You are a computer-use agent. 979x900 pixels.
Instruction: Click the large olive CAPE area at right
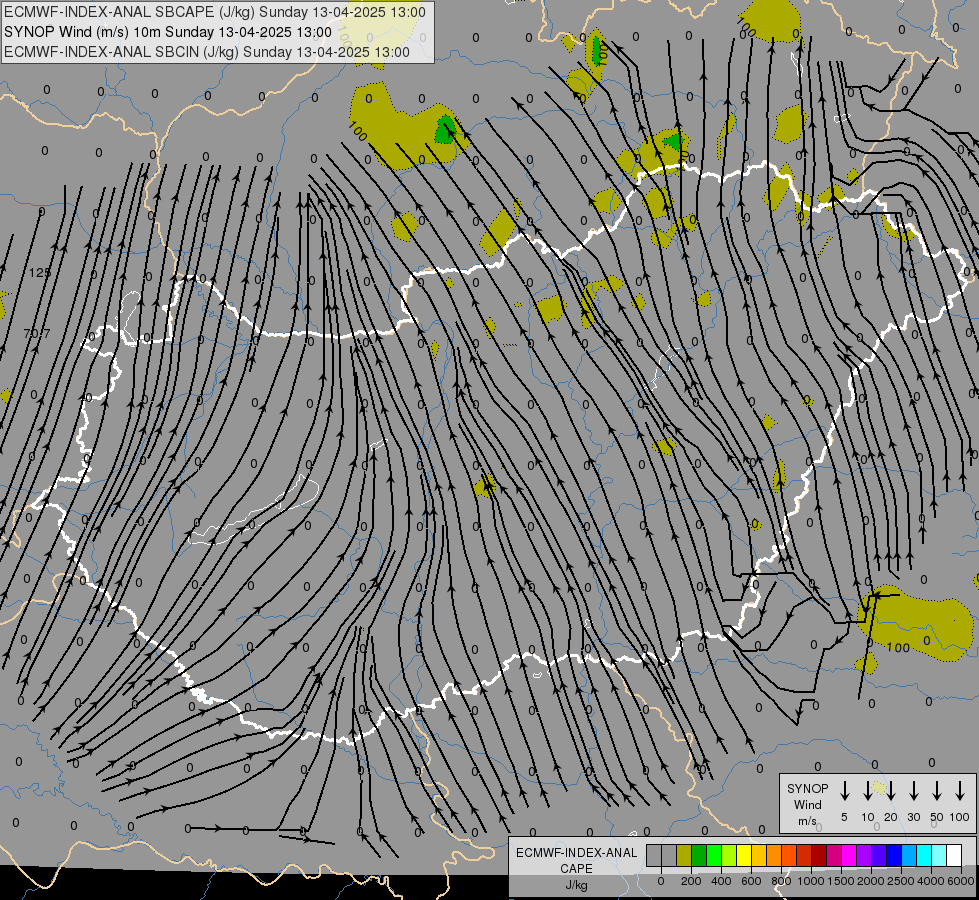coord(918,625)
